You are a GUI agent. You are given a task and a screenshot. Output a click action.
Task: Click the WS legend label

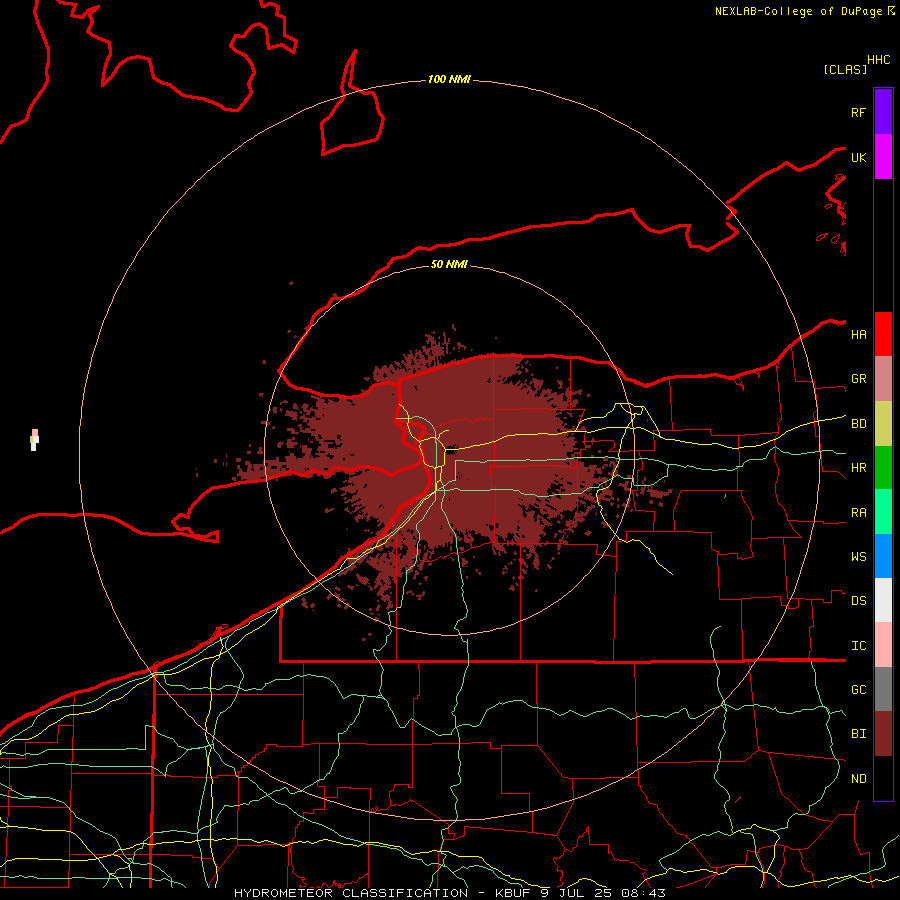[858, 557]
